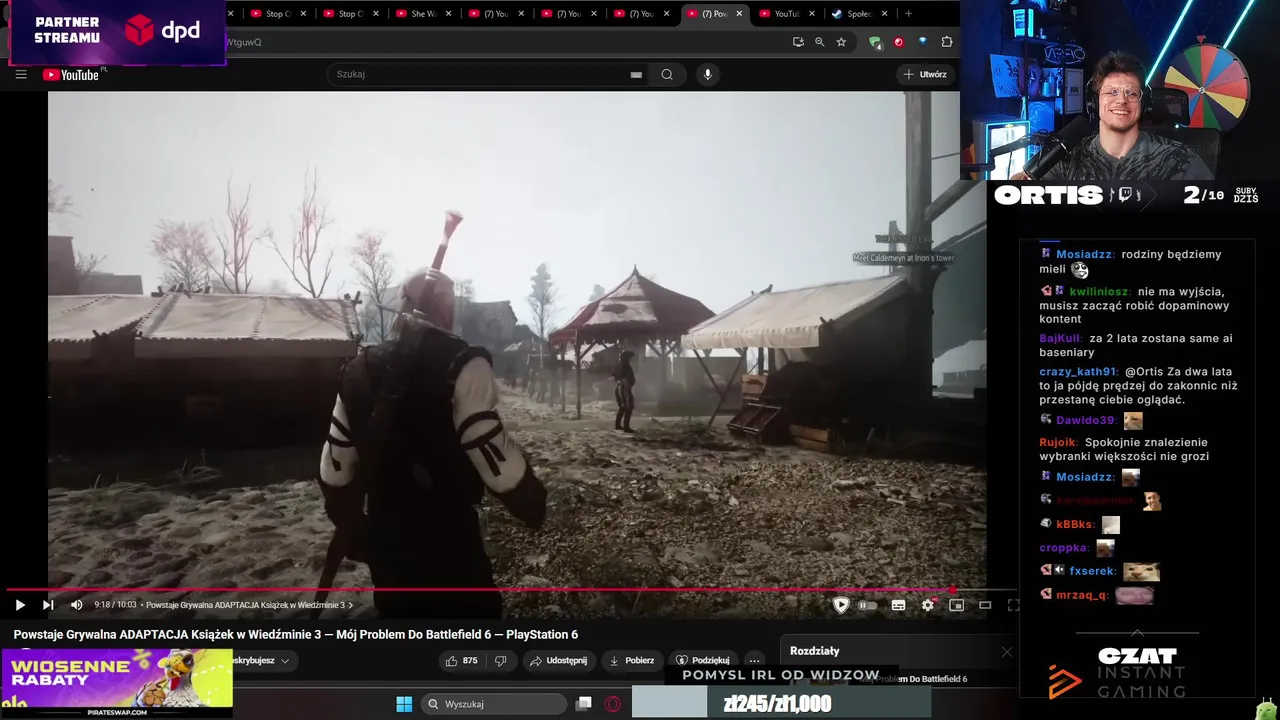The height and width of the screenshot is (720, 1280).
Task: Mute the video volume speaker icon
Action: [x=77, y=605]
